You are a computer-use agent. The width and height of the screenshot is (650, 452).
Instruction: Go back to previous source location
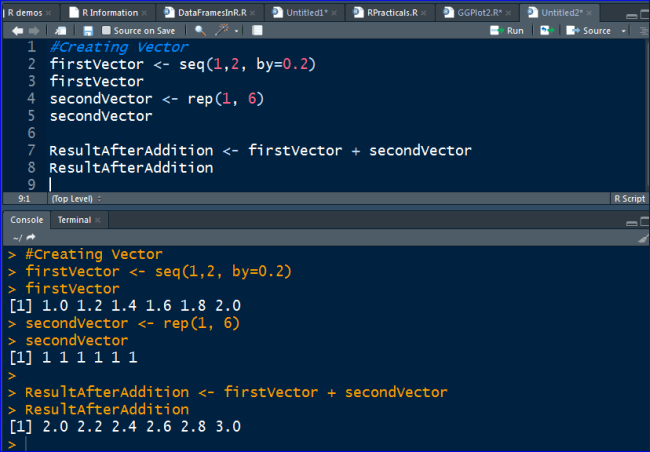click(17, 31)
